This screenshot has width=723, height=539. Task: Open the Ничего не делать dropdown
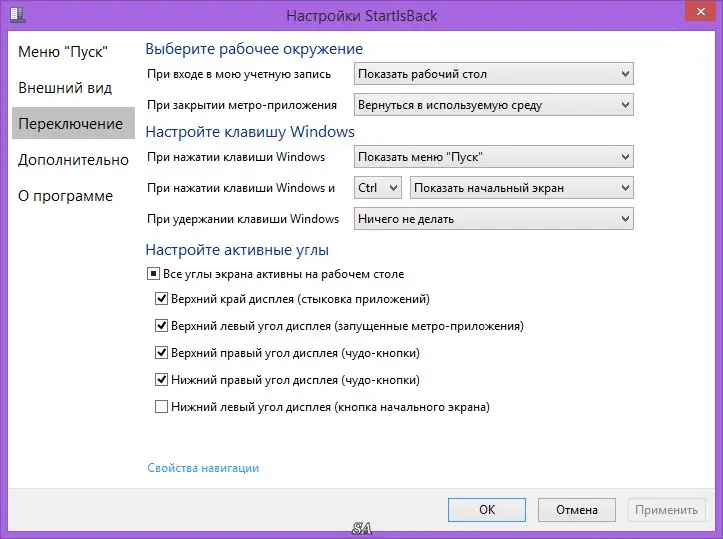coord(493,219)
